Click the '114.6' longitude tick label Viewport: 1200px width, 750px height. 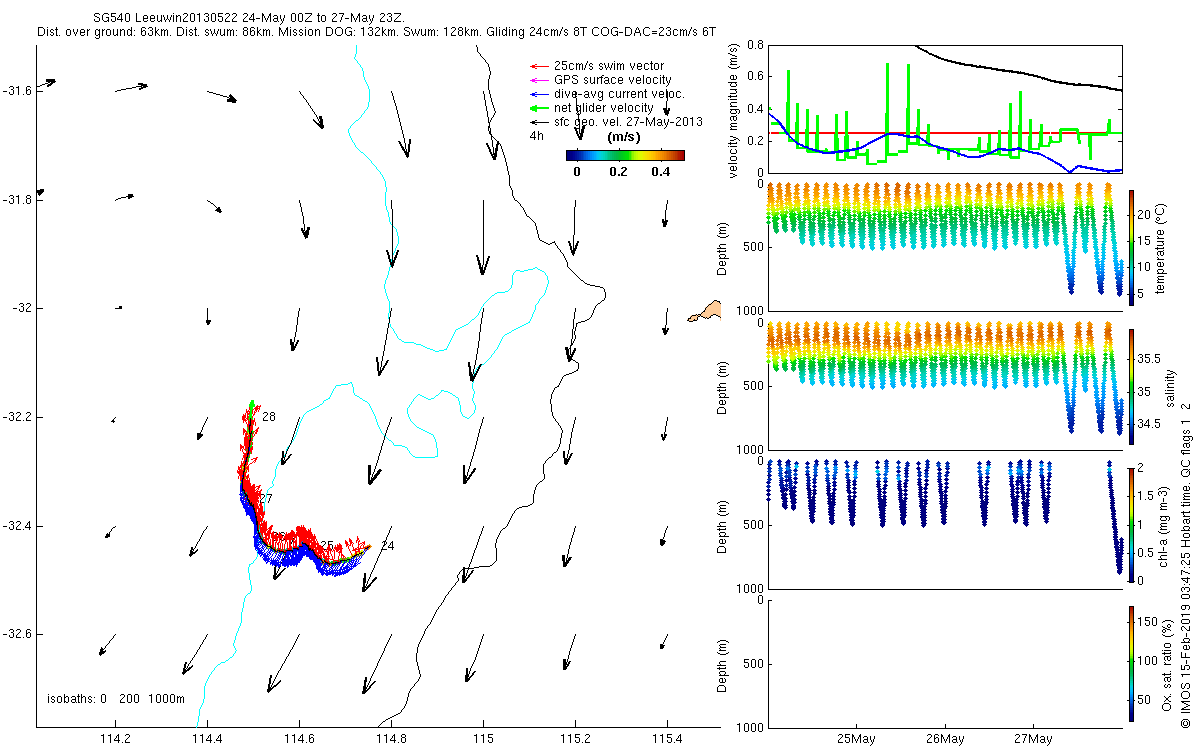tap(299, 740)
